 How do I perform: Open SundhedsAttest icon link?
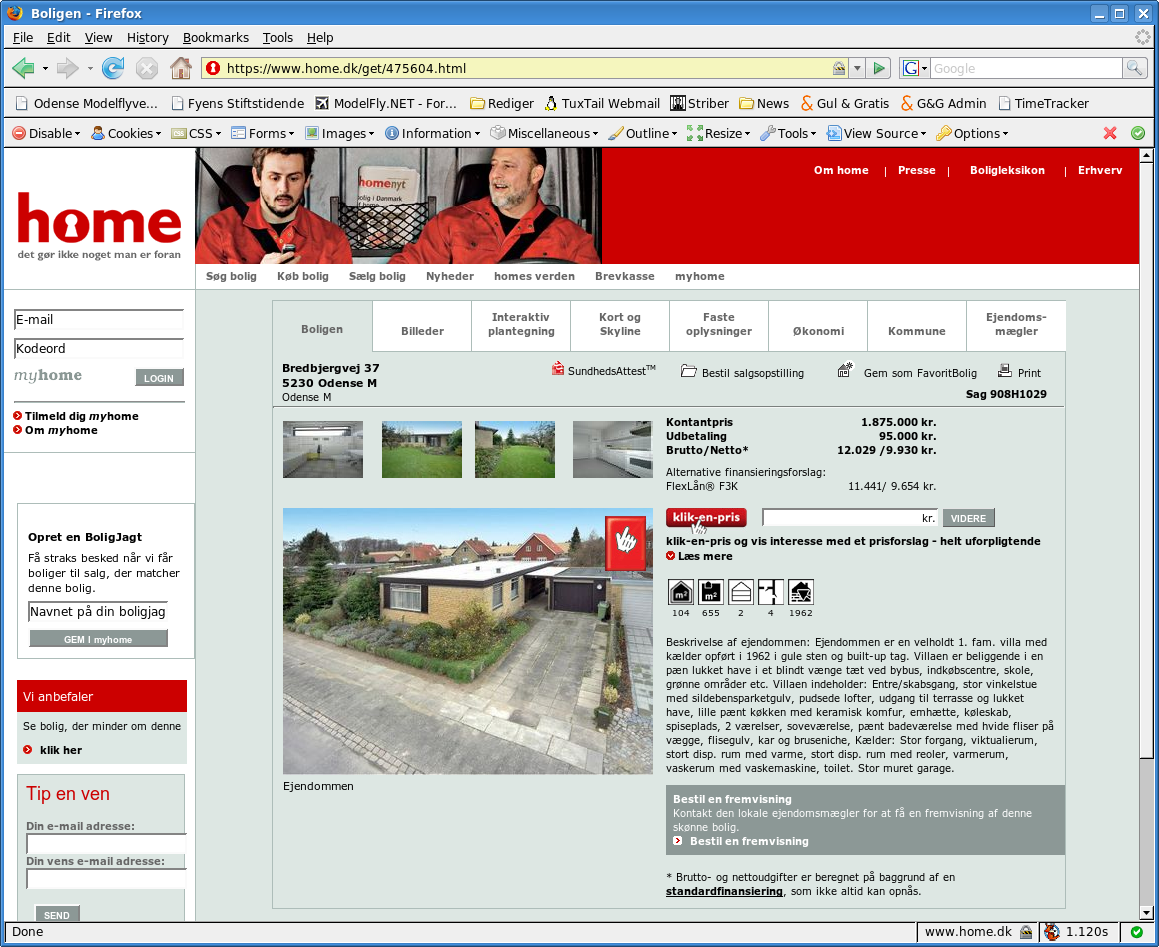[x=558, y=368]
